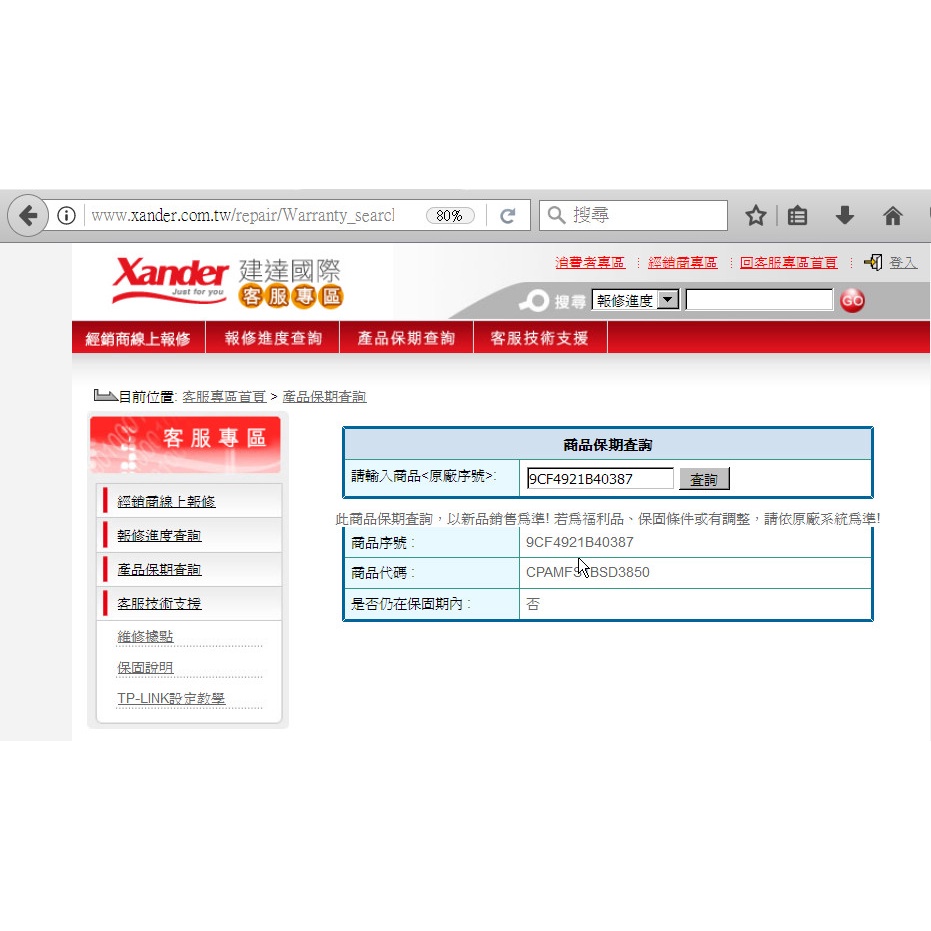Click the bookmark star icon
The image size is (931, 931).
(x=756, y=216)
